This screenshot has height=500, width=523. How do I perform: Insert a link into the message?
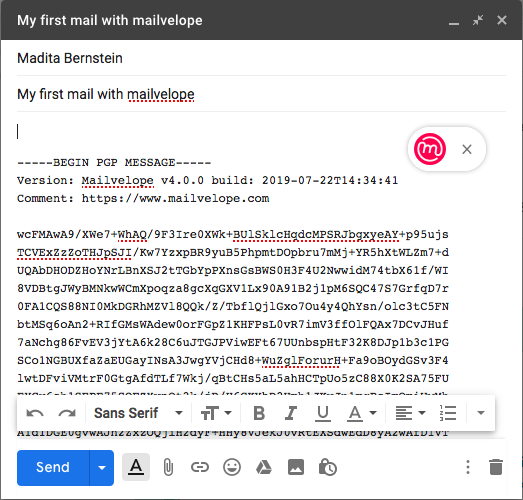pos(200,467)
